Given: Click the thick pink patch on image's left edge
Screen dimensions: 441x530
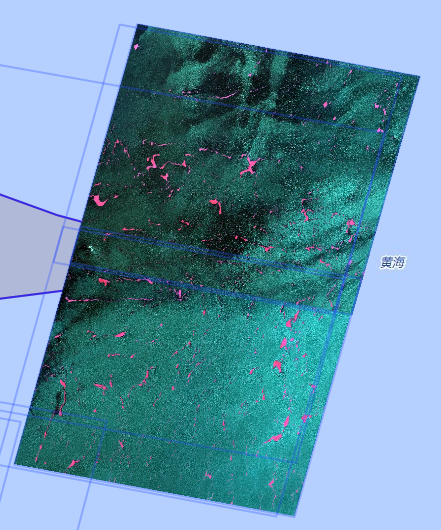Looking at the screenshot, I should (x=99, y=200).
